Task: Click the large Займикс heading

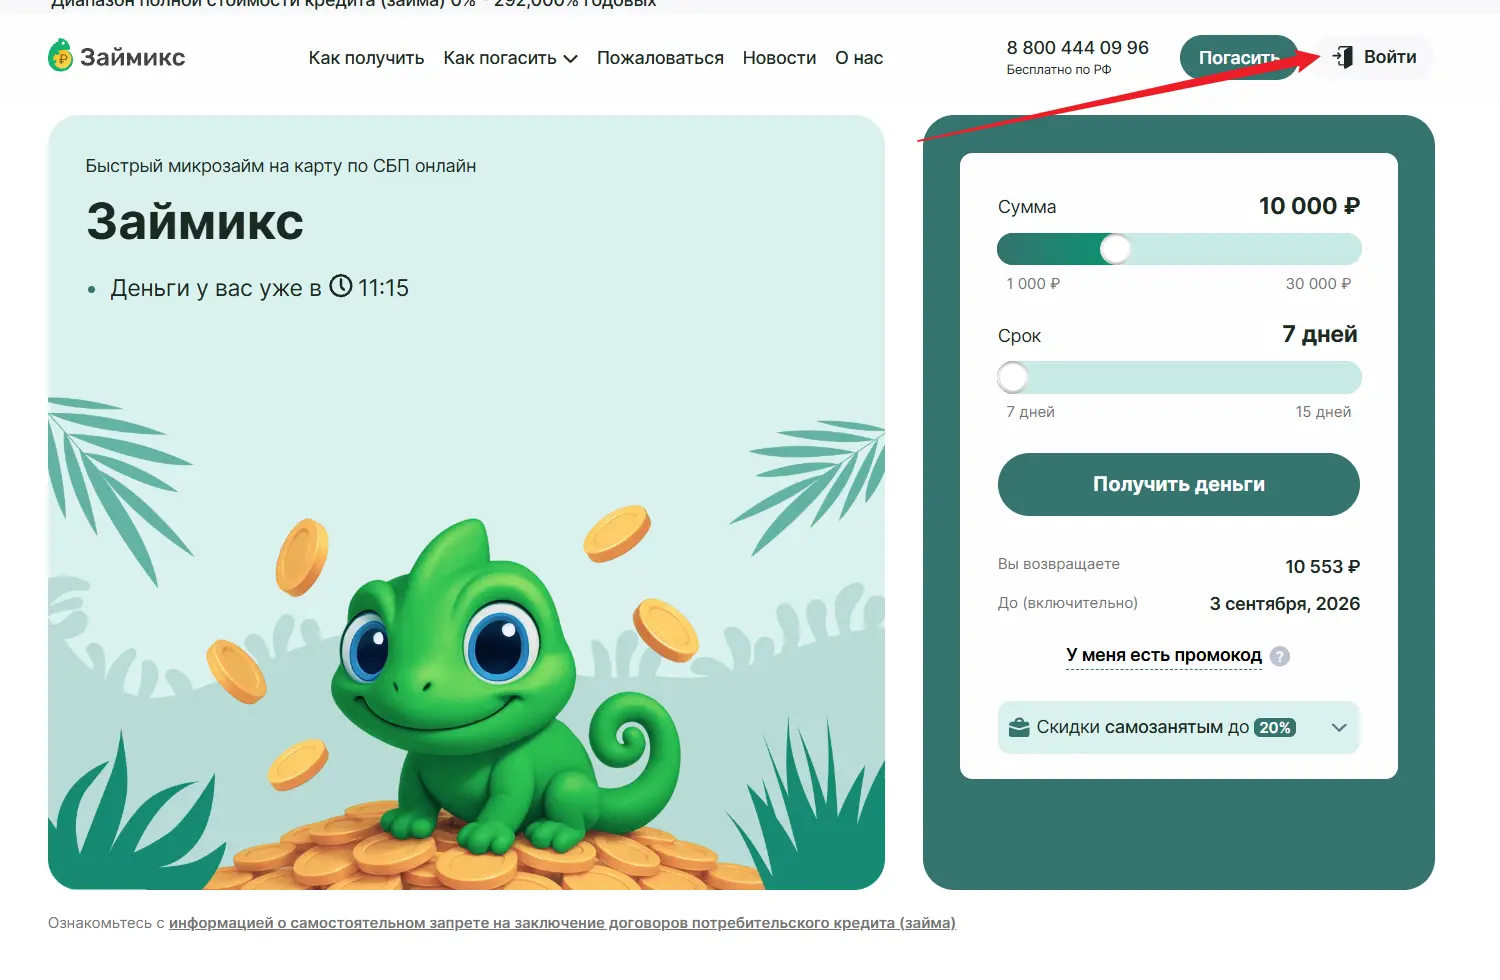Action: click(195, 222)
